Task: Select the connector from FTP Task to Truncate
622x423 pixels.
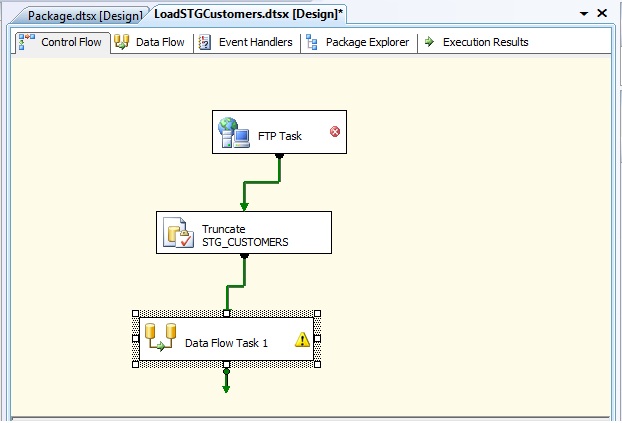Action: click(x=262, y=182)
